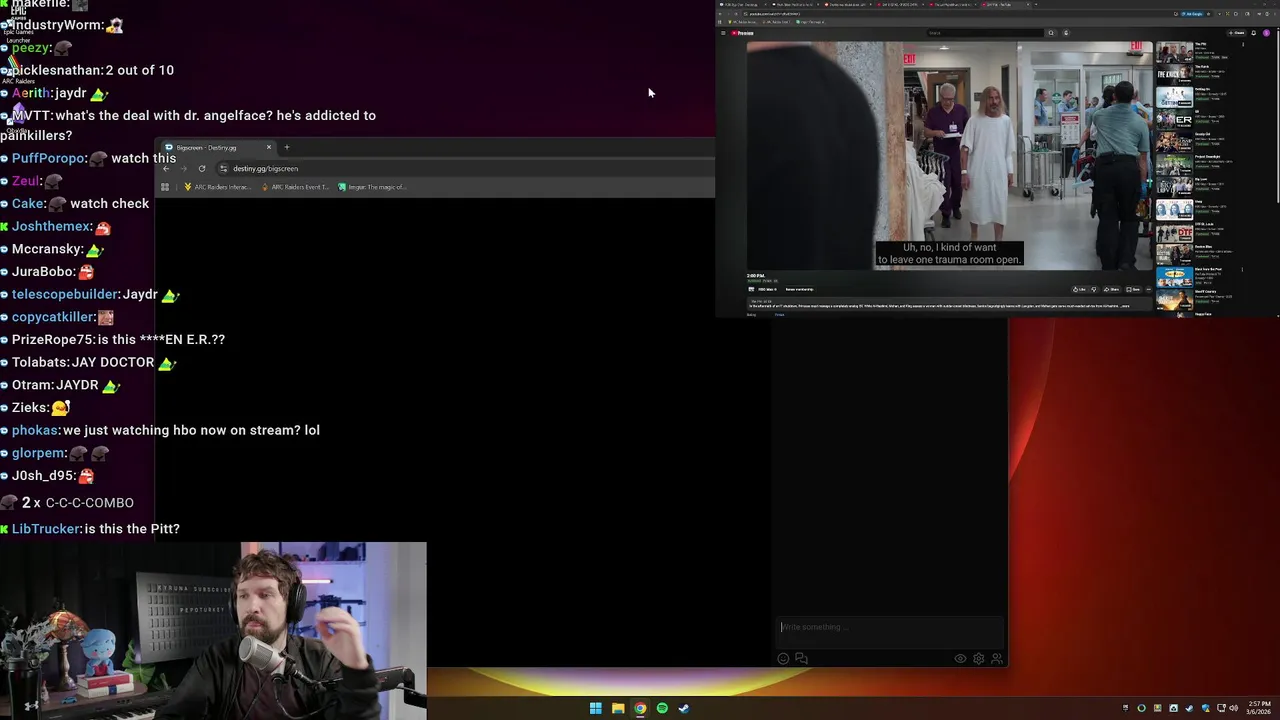Open File Explorer from the taskbar
The width and height of the screenshot is (1280, 720).
point(618,708)
